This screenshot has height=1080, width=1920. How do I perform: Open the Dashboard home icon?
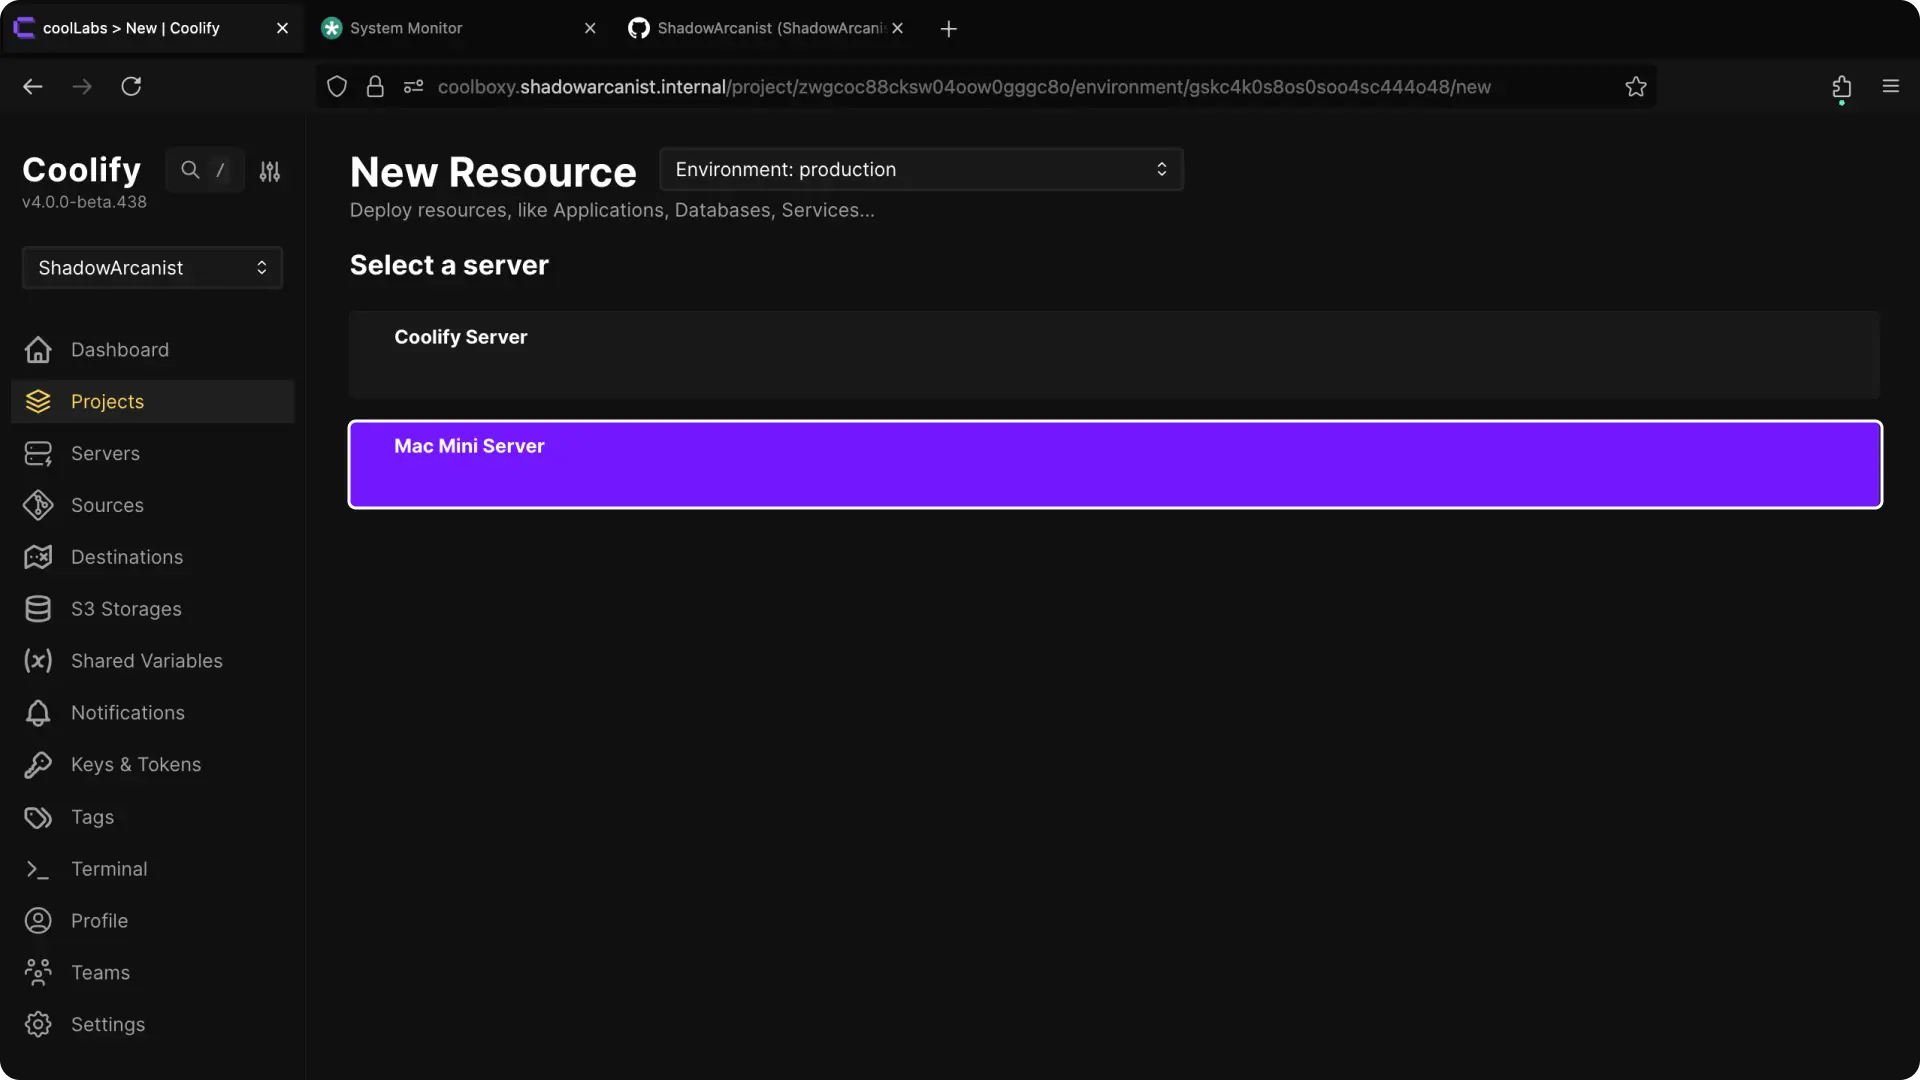(x=38, y=350)
